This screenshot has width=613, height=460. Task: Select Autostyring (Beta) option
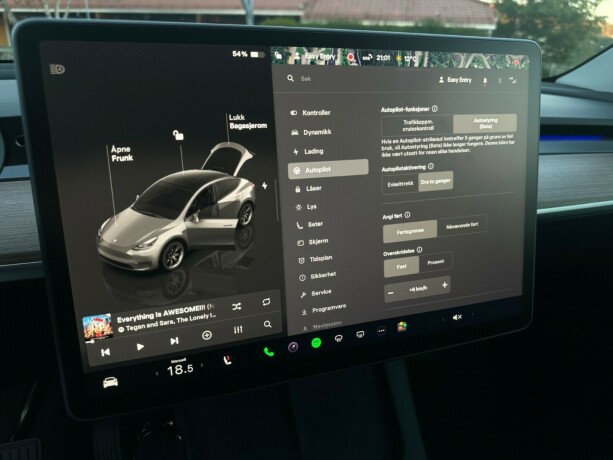point(485,124)
